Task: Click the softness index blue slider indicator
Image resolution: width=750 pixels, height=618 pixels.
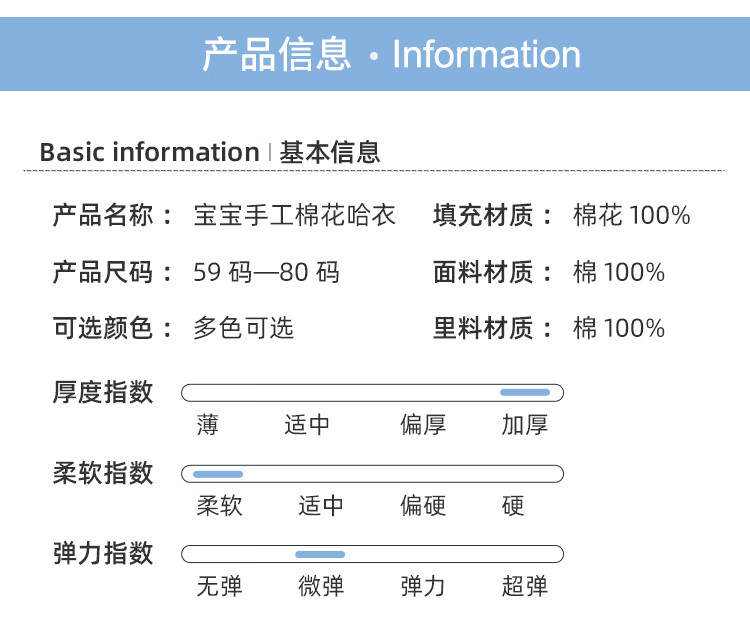Action: tap(218, 473)
